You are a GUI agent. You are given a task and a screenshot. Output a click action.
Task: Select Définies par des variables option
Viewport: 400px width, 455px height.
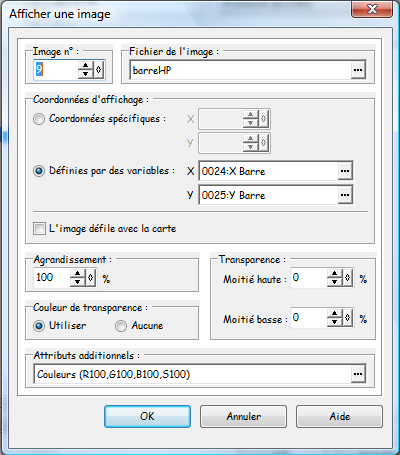[x=39, y=171]
